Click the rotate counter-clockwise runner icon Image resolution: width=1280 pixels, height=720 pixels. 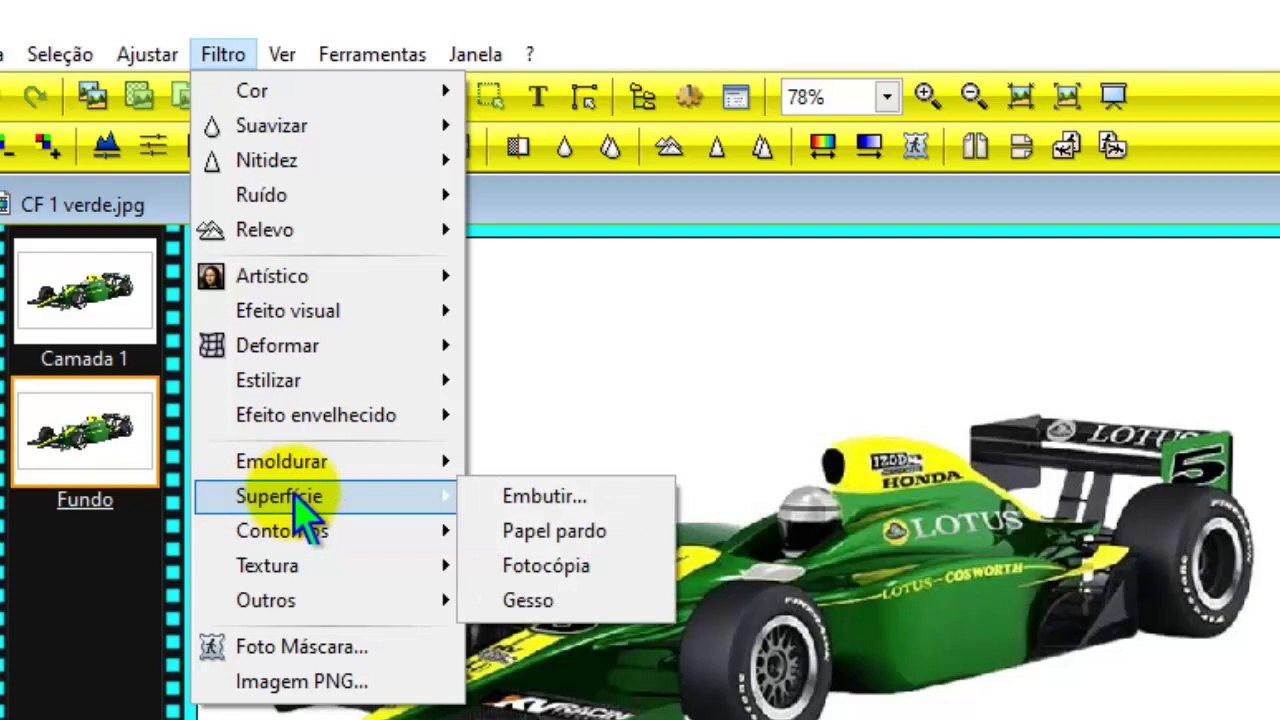[x=1067, y=147]
